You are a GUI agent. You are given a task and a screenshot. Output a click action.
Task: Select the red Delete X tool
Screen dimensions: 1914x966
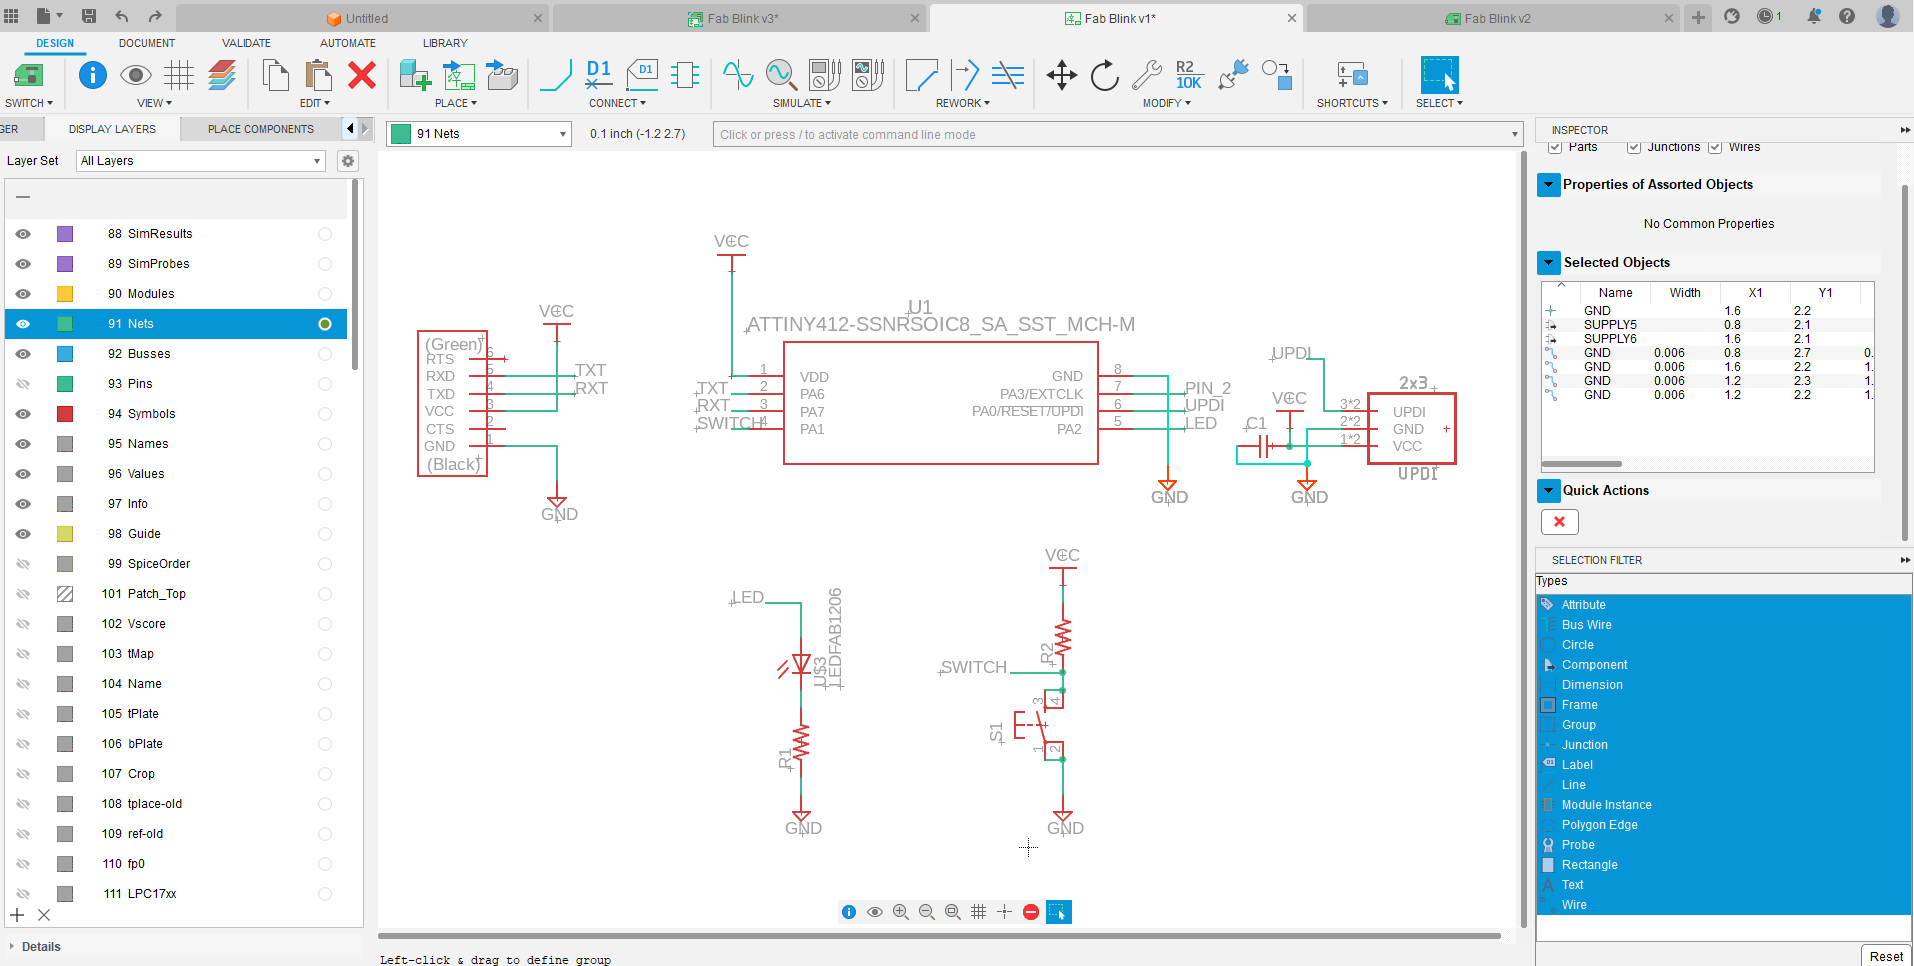tap(362, 75)
